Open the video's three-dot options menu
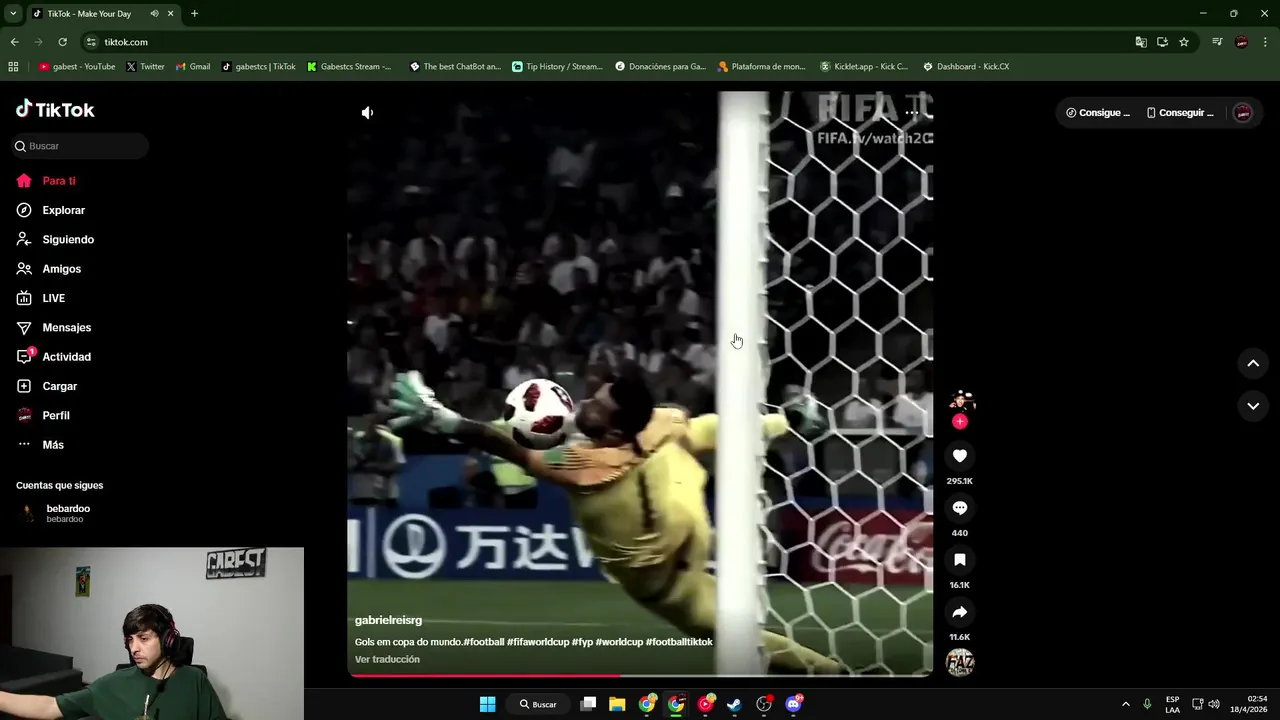 coord(911,113)
